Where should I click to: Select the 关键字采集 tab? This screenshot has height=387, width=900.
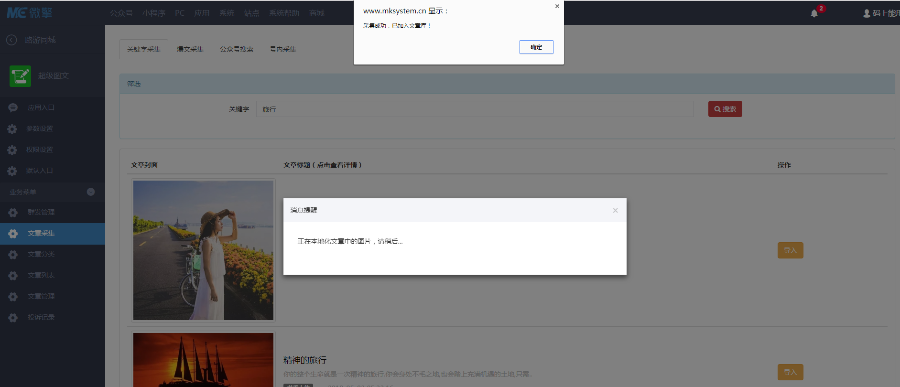143,49
